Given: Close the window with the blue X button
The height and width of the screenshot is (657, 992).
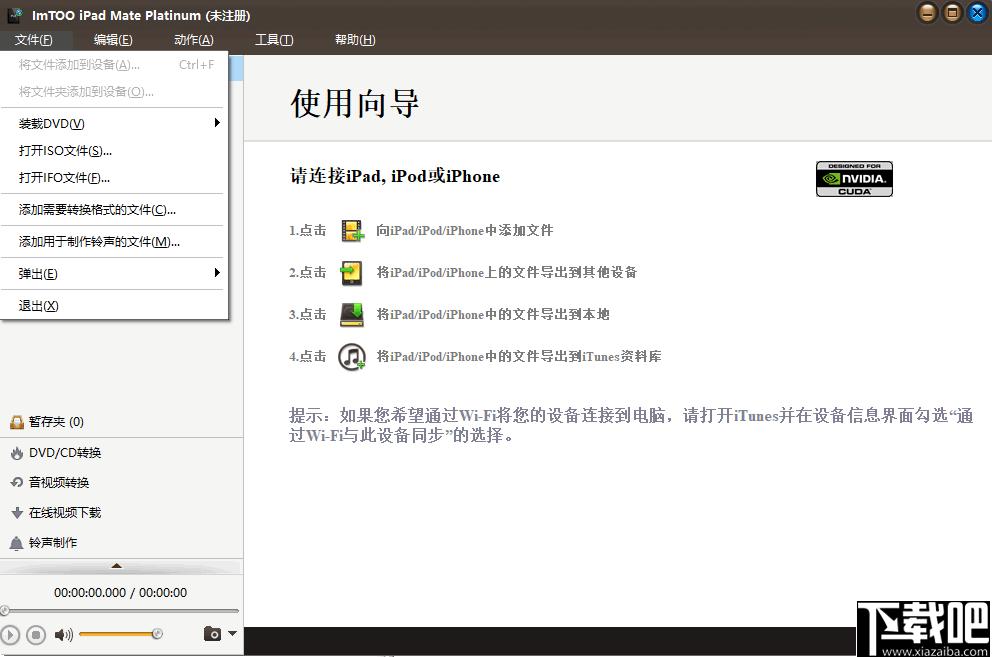Looking at the screenshot, I should click(977, 13).
